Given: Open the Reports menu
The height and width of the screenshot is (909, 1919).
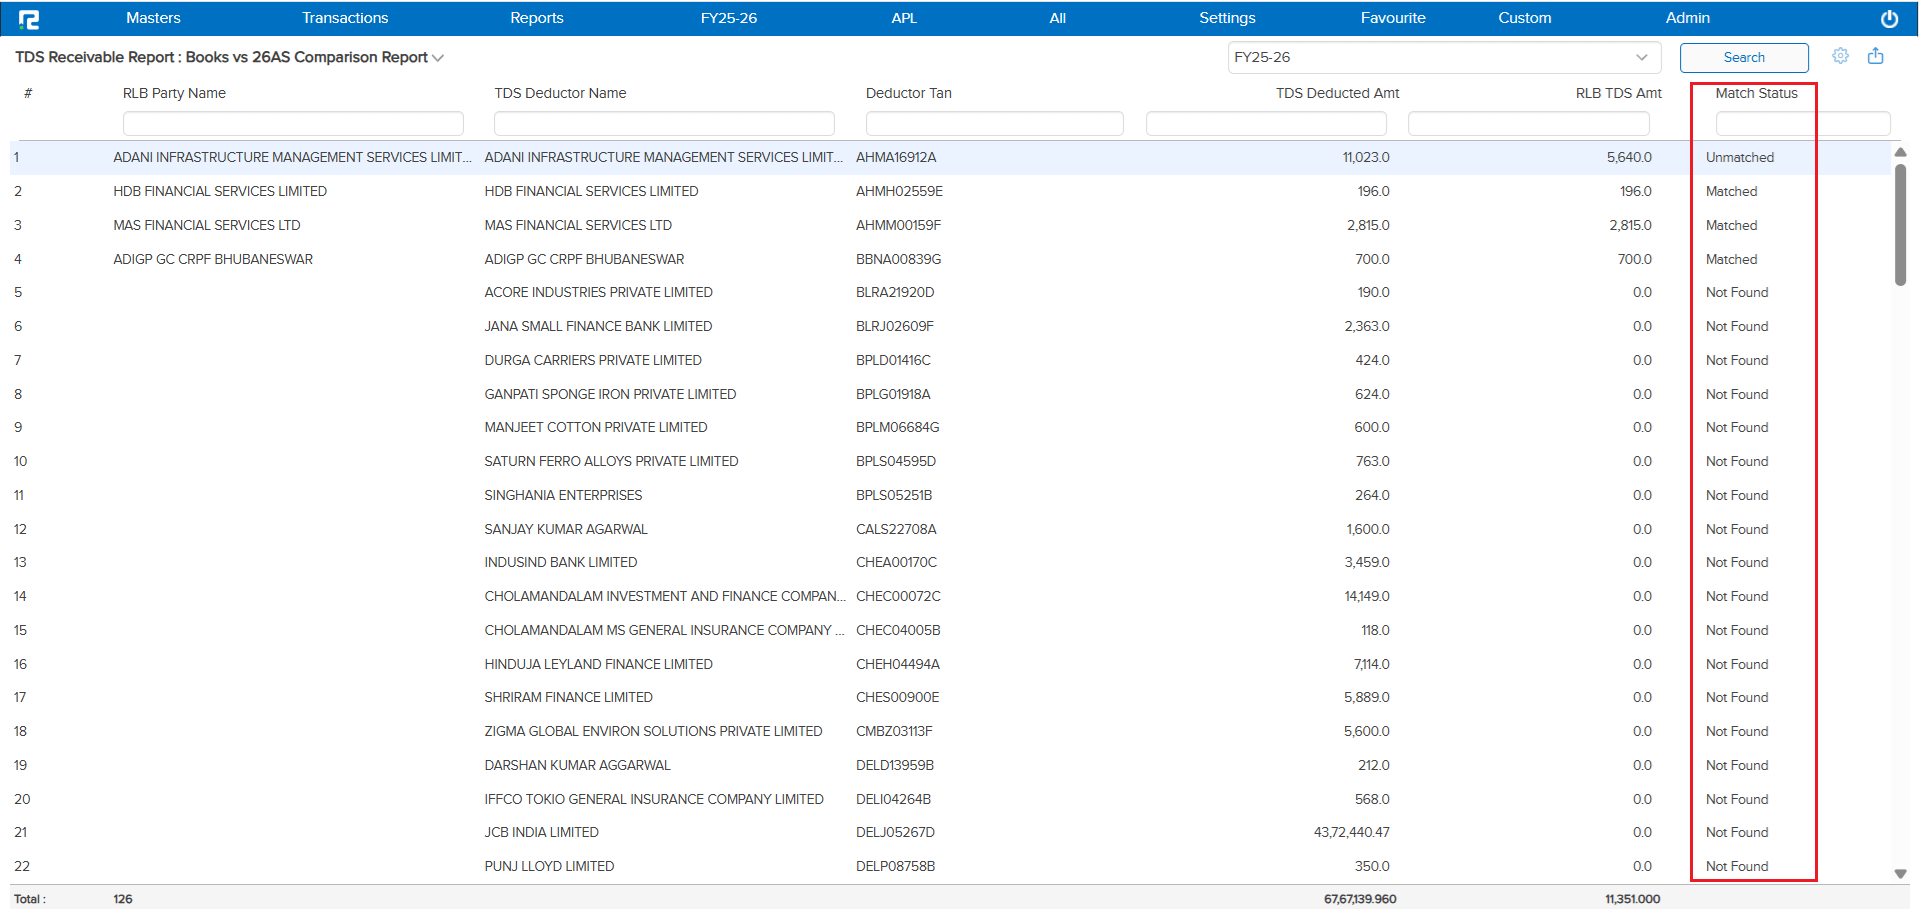Looking at the screenshot, I should [x=537, y=18].
